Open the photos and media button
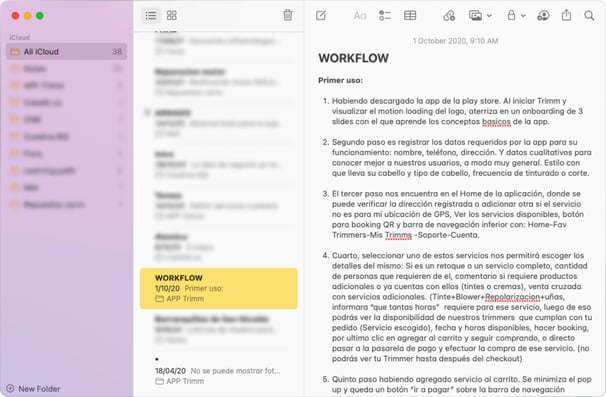The height and width of the screenshot is (397, 606). click(x=475, y=15)
